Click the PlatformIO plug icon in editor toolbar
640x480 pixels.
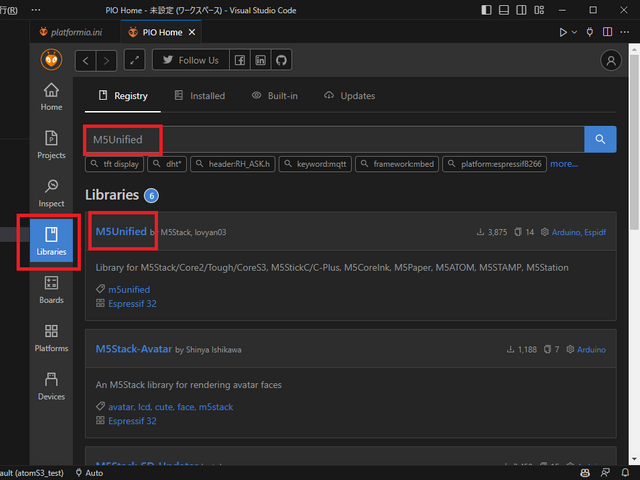pos(589,32)
